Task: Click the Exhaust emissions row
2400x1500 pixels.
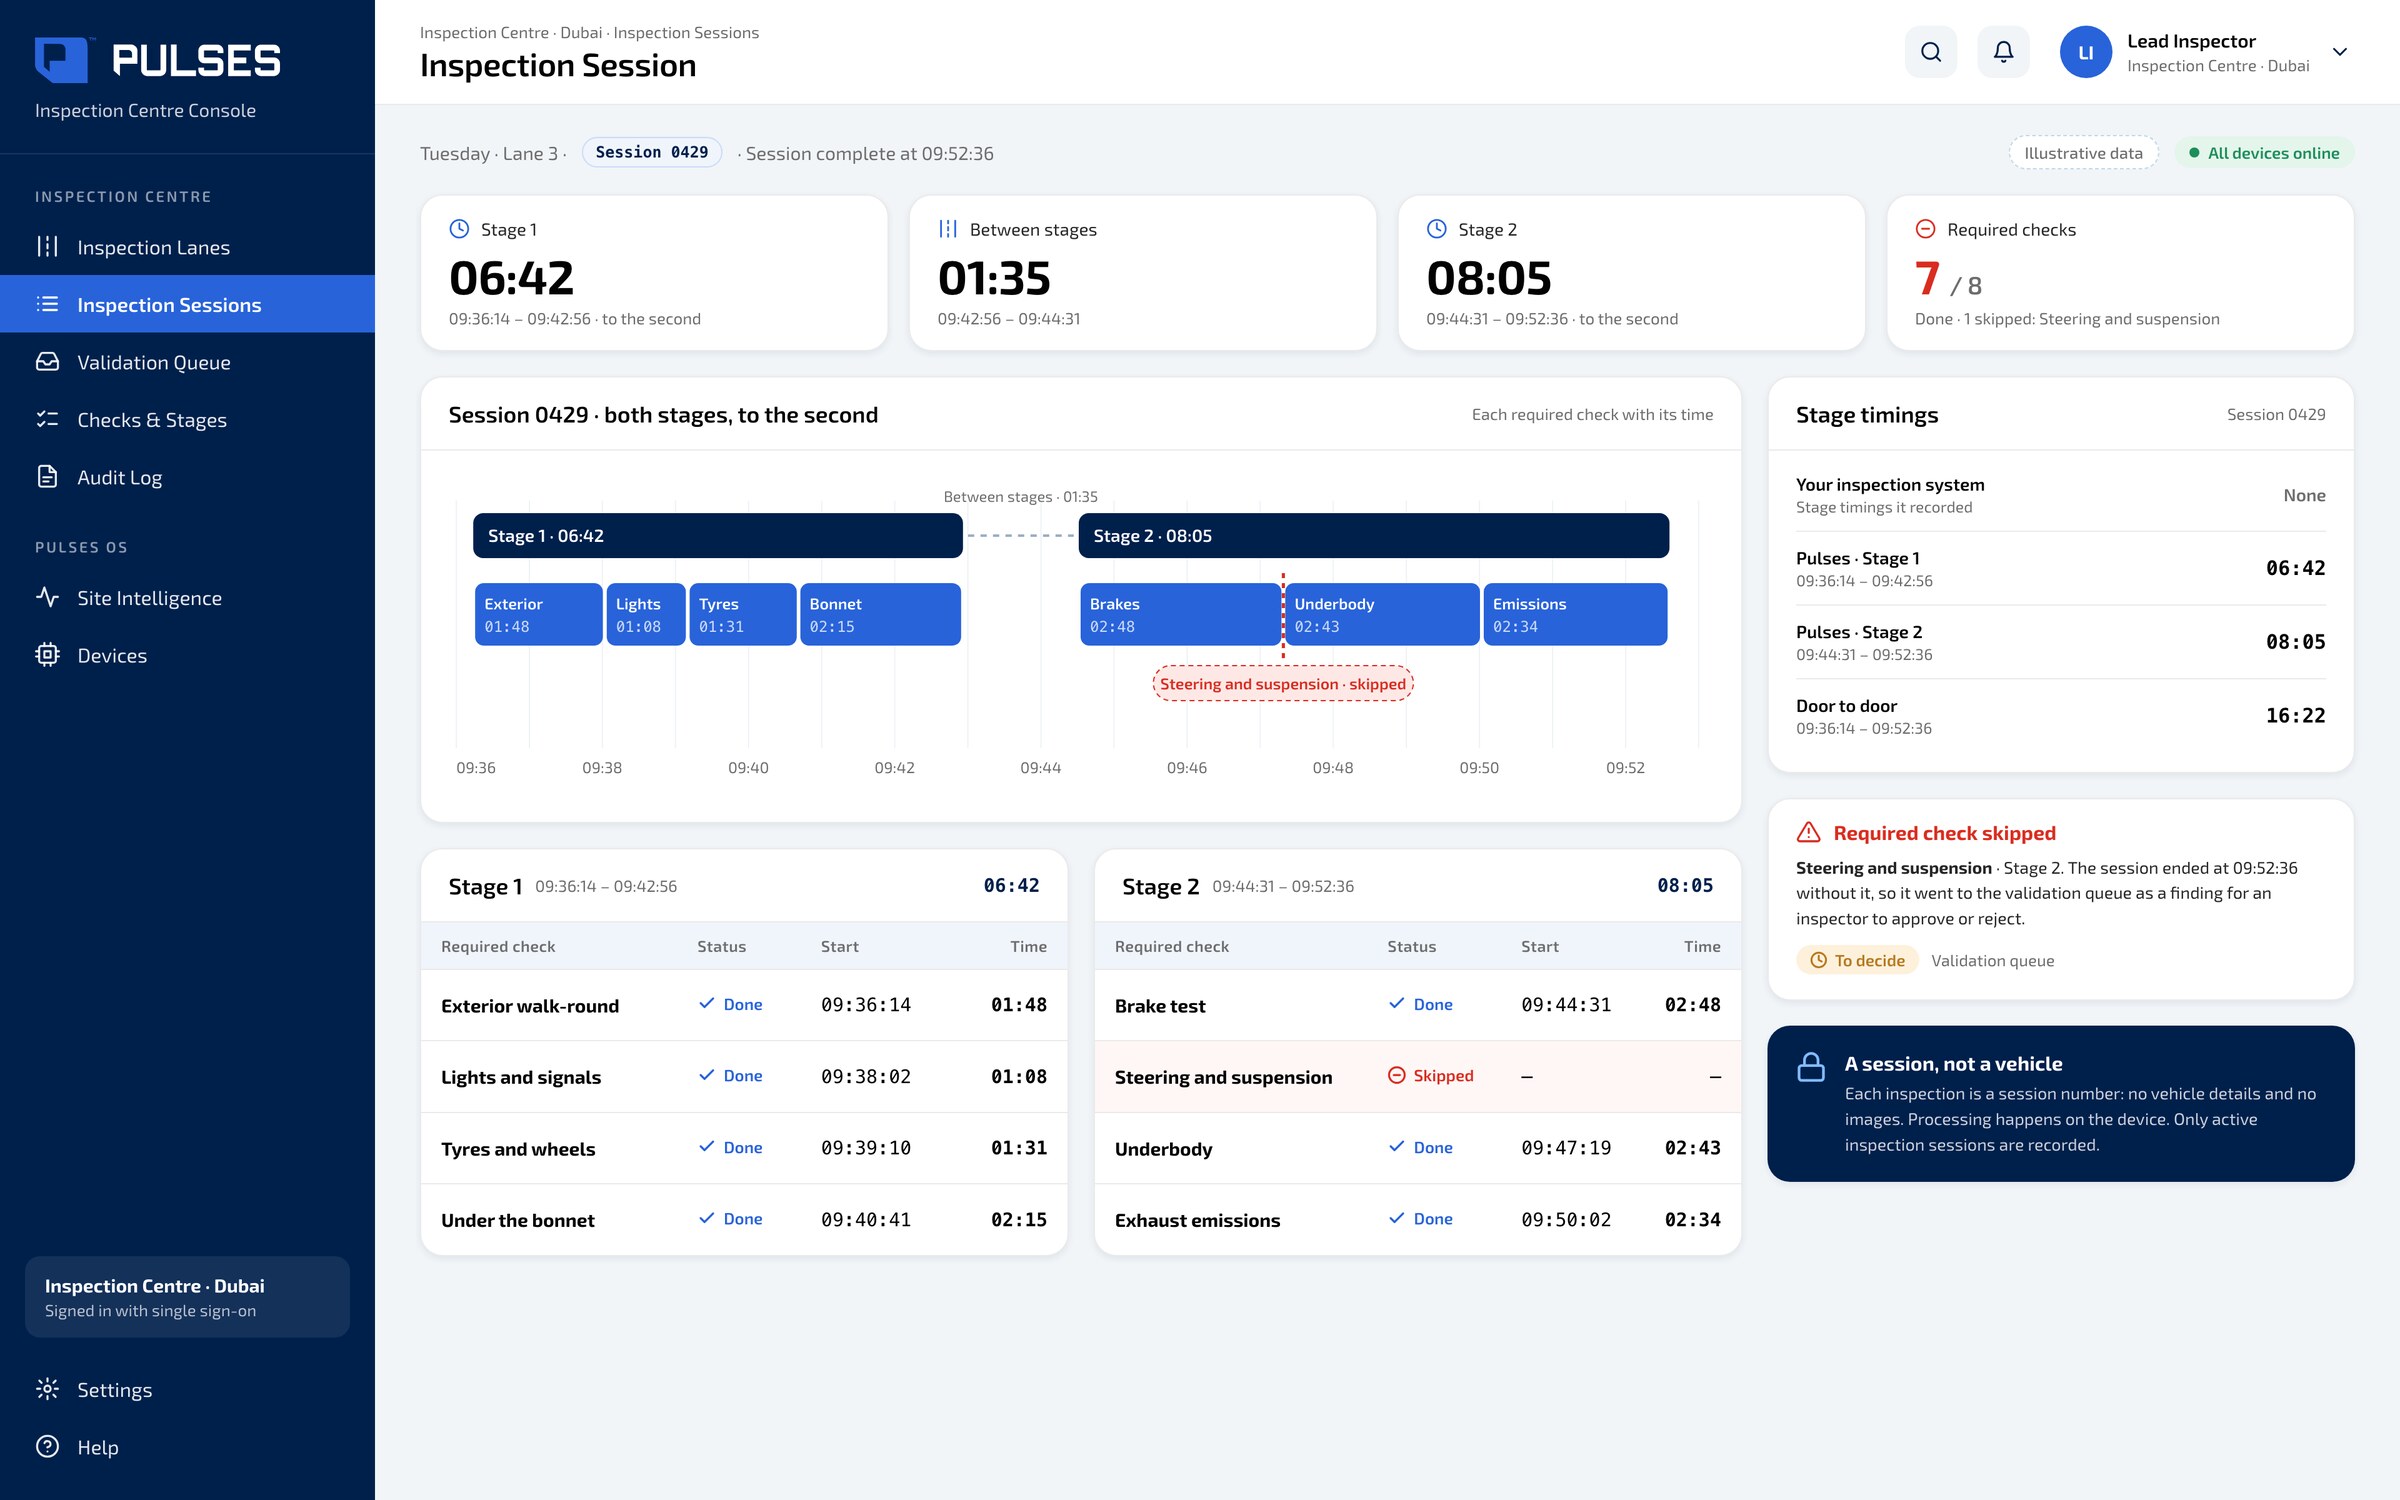Action: pyautogui.click(x=1418, y=1220)
